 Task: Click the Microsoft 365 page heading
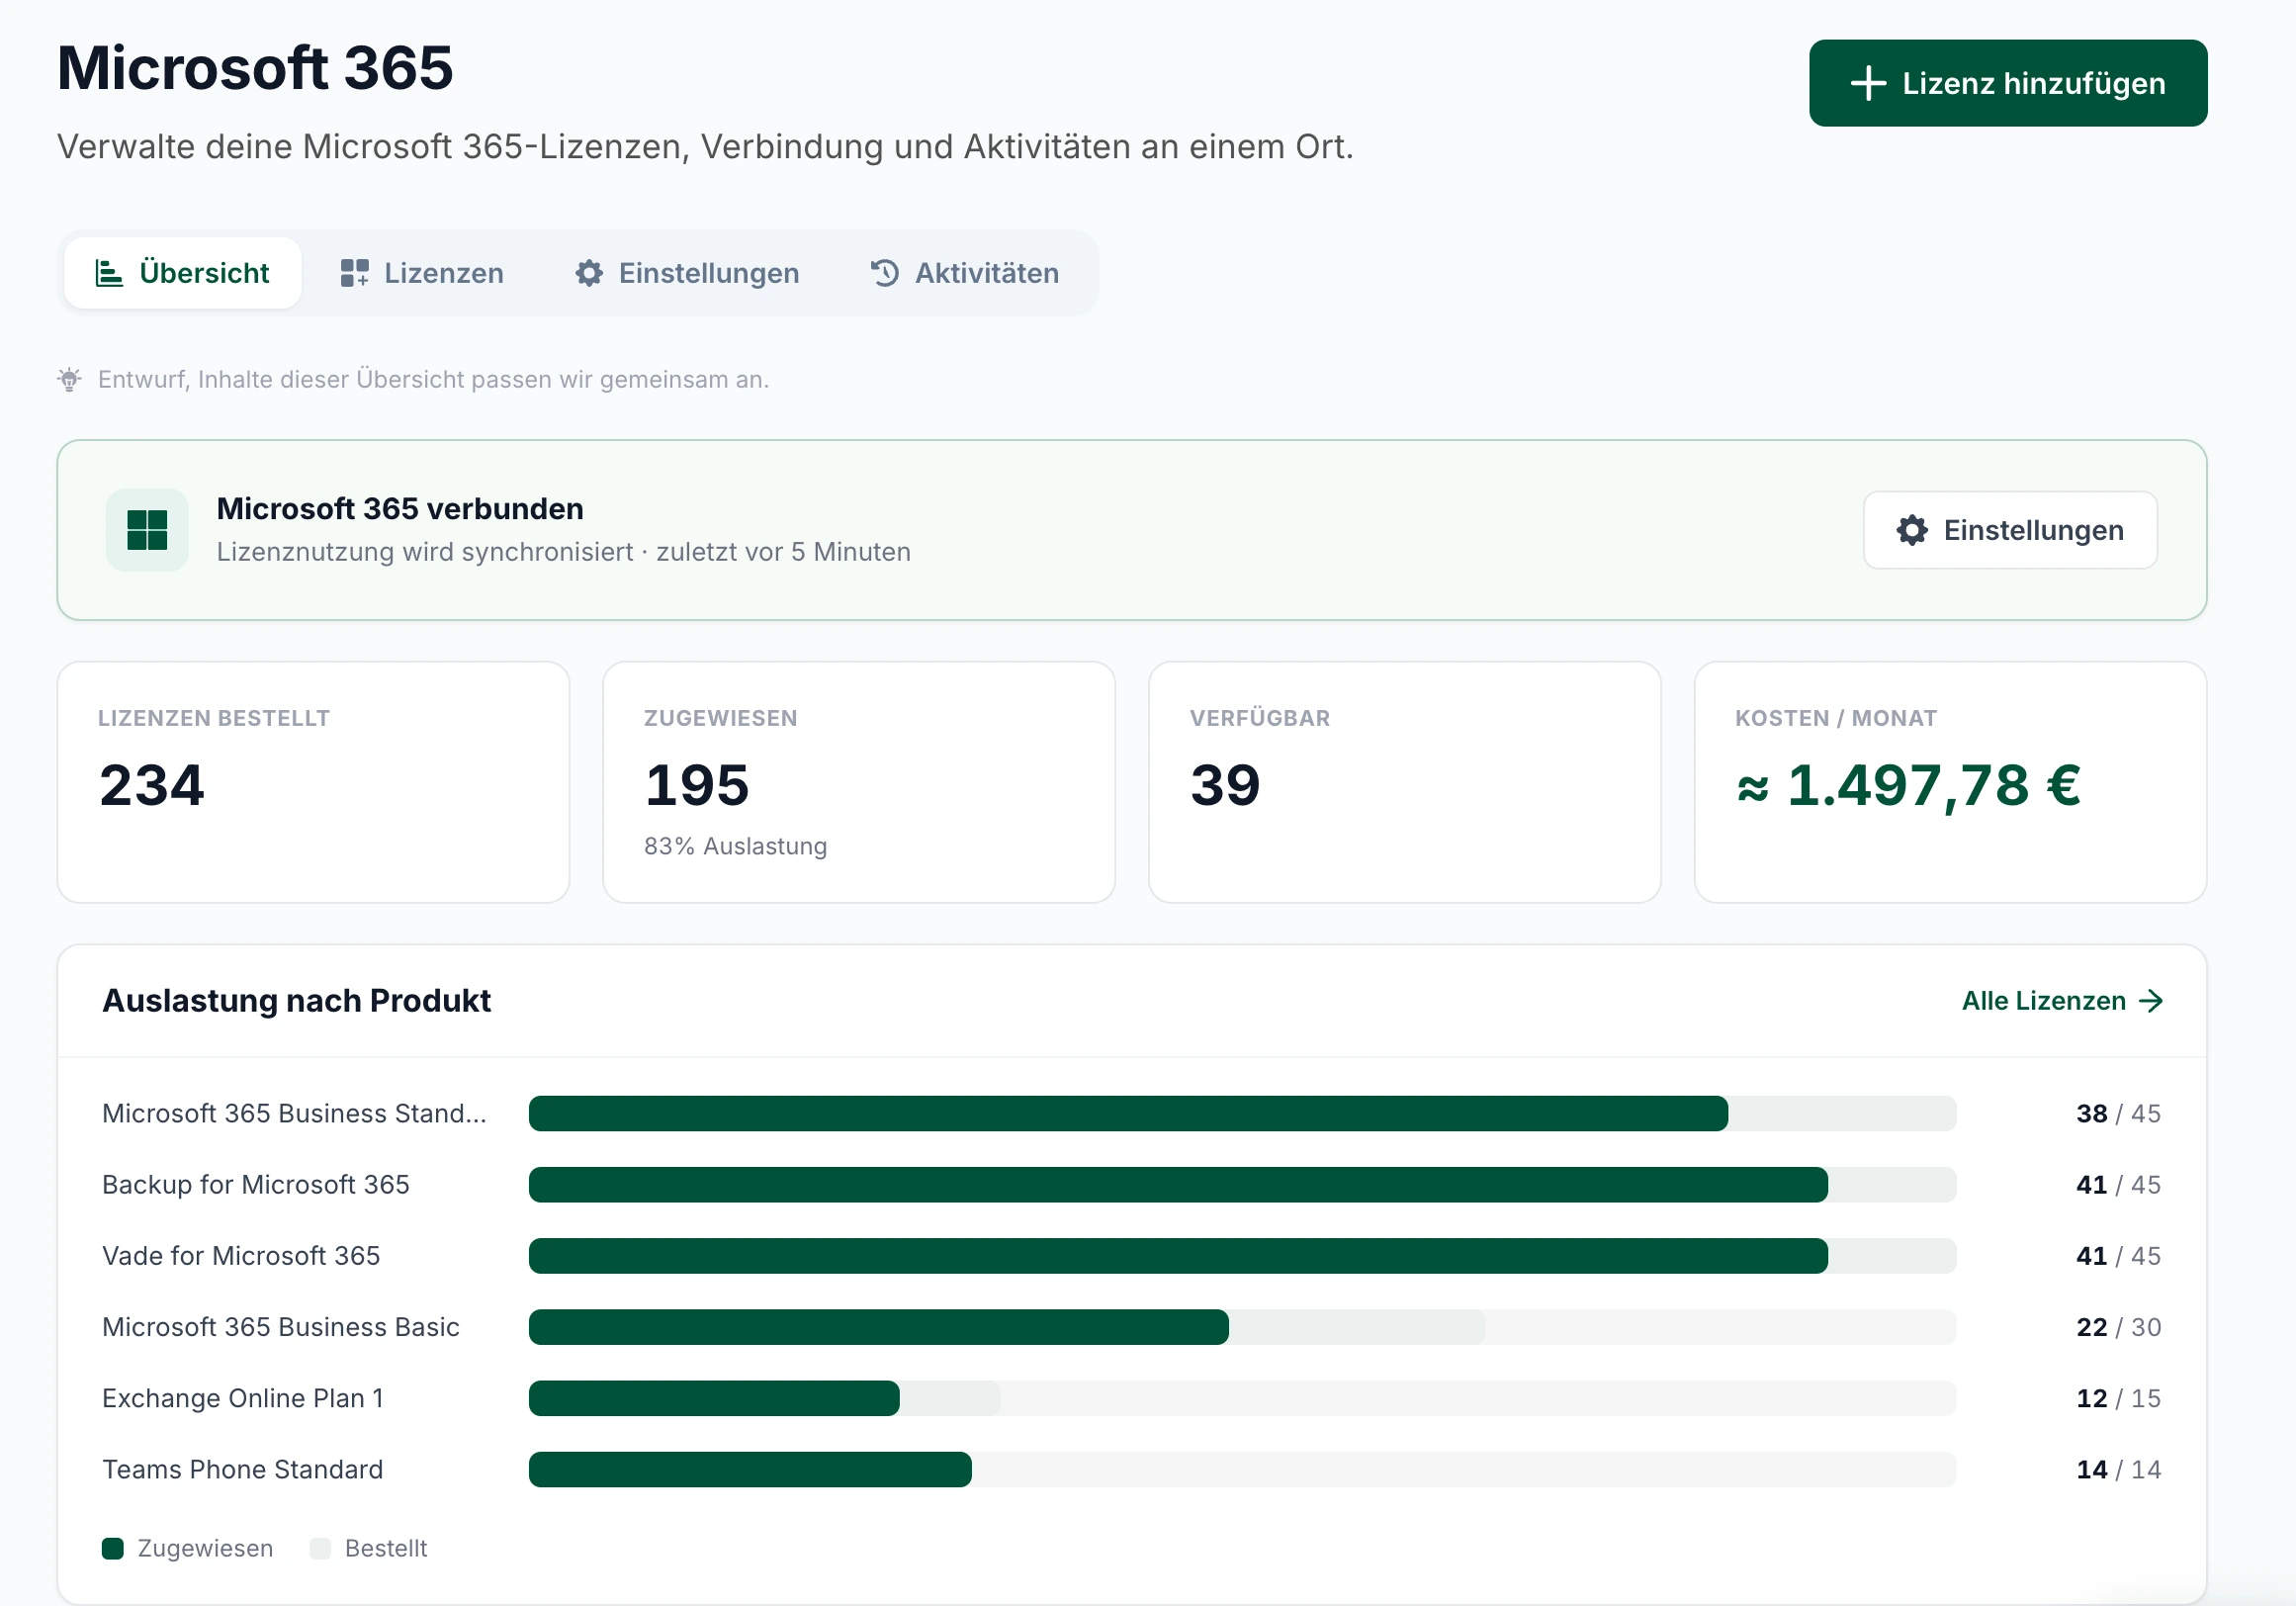(x=255, y=68)
